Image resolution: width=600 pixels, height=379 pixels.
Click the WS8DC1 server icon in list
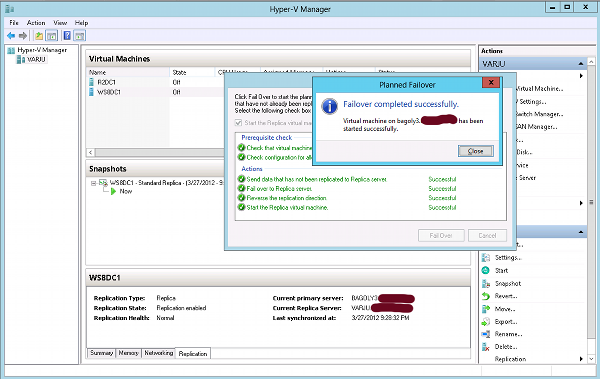(x=91, y=92)
